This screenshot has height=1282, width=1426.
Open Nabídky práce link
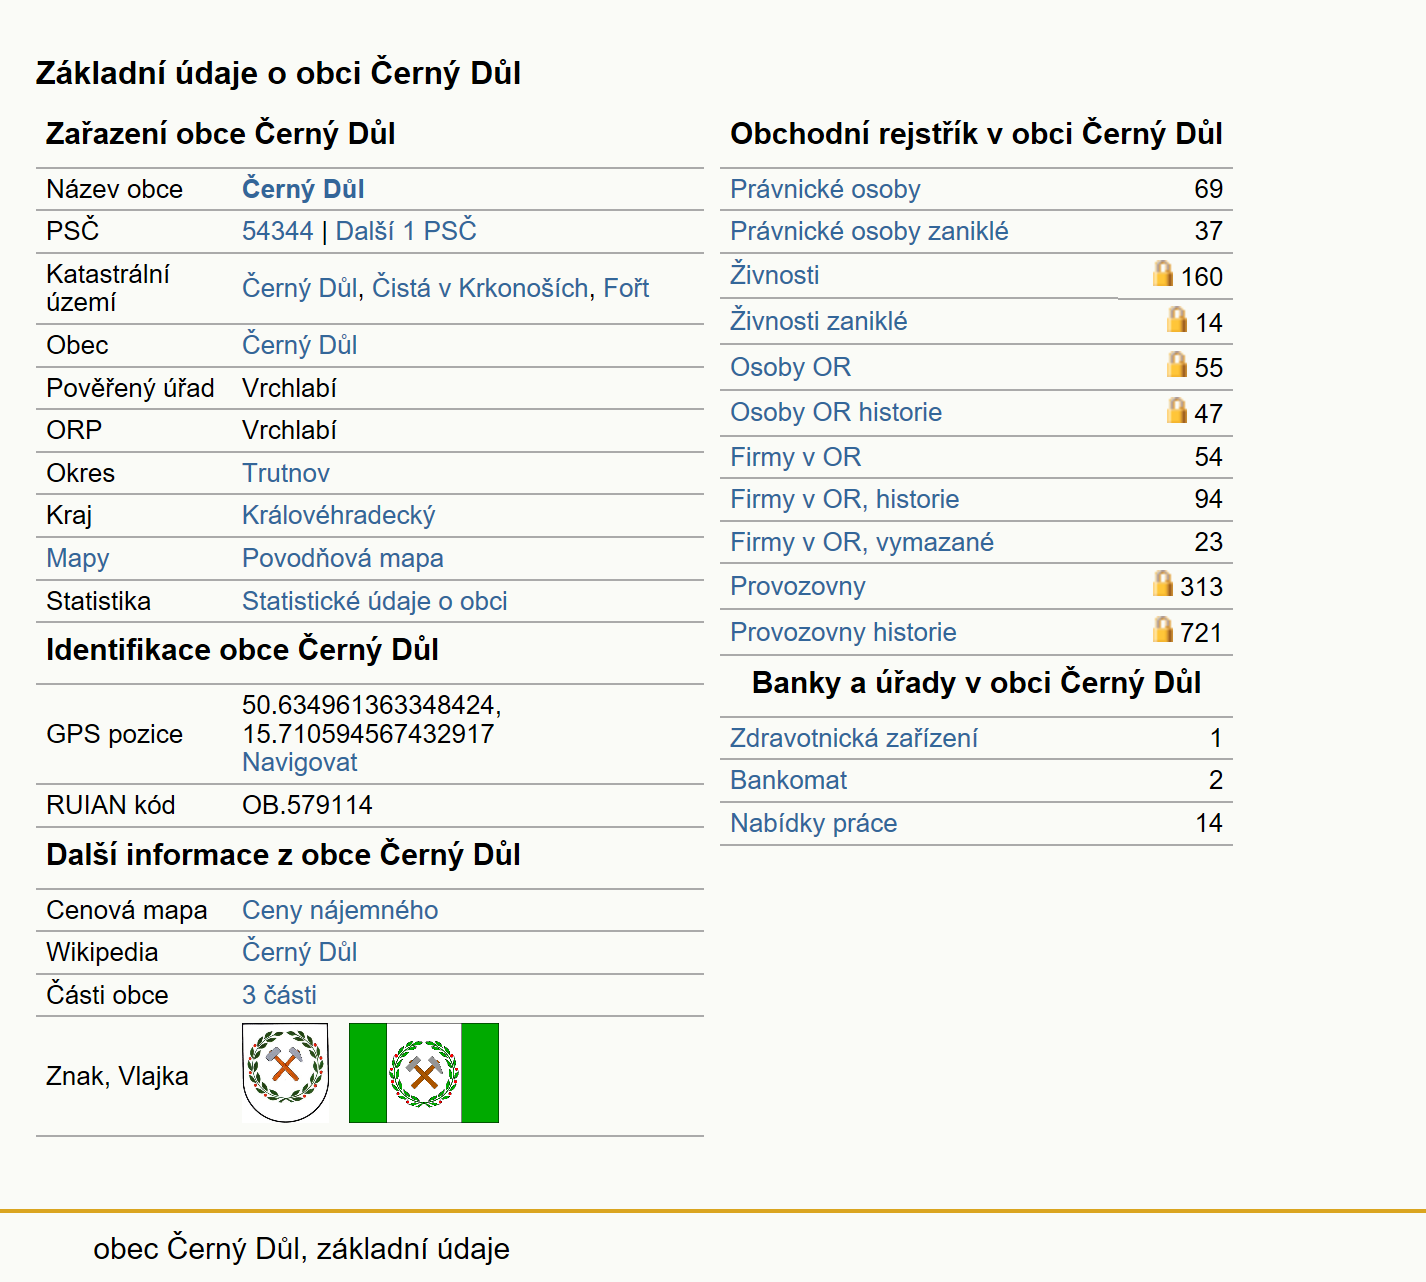[813, 823]
